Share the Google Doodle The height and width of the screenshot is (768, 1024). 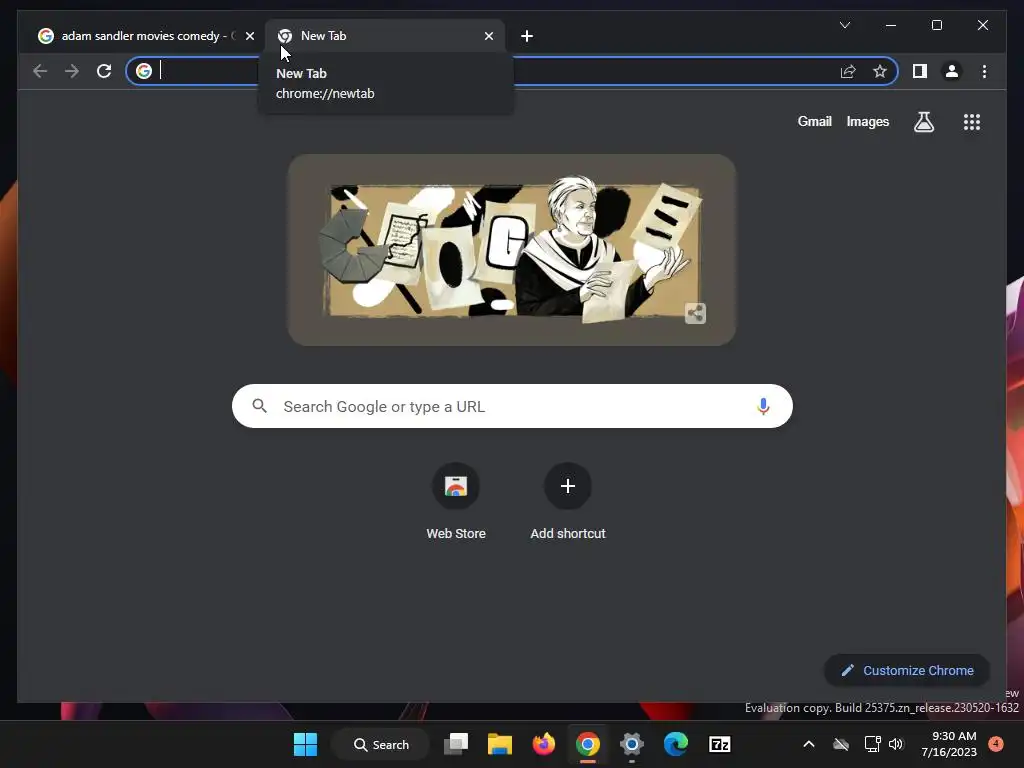pyautogui.click(x=696, y=313)
